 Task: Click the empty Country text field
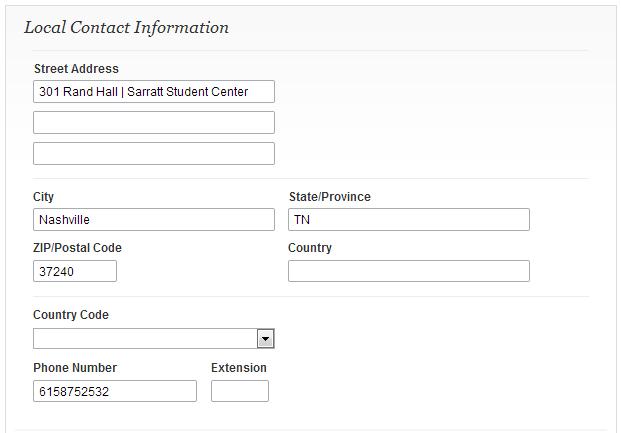tap(408, 271)
